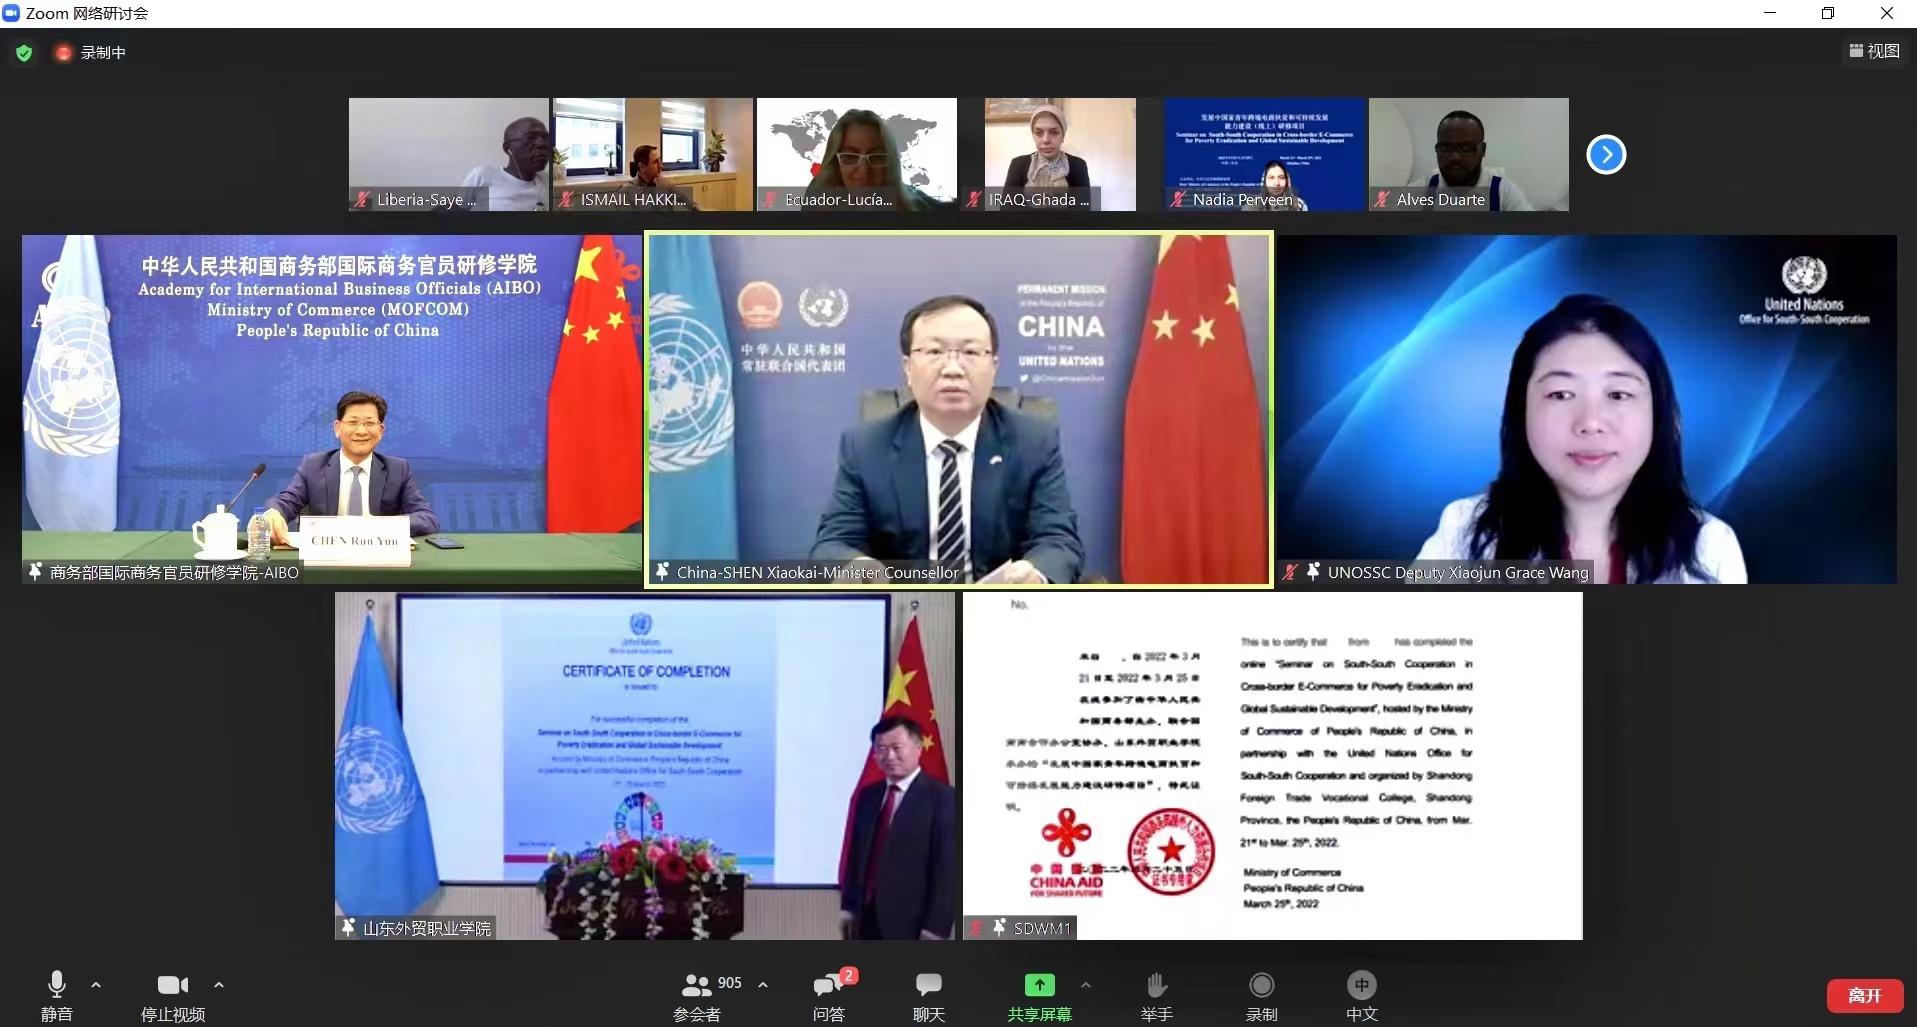This screenshot has height=1027, width=1917.
Task: Leave the meeting with 离开 button
Action: click(1864, 995)
